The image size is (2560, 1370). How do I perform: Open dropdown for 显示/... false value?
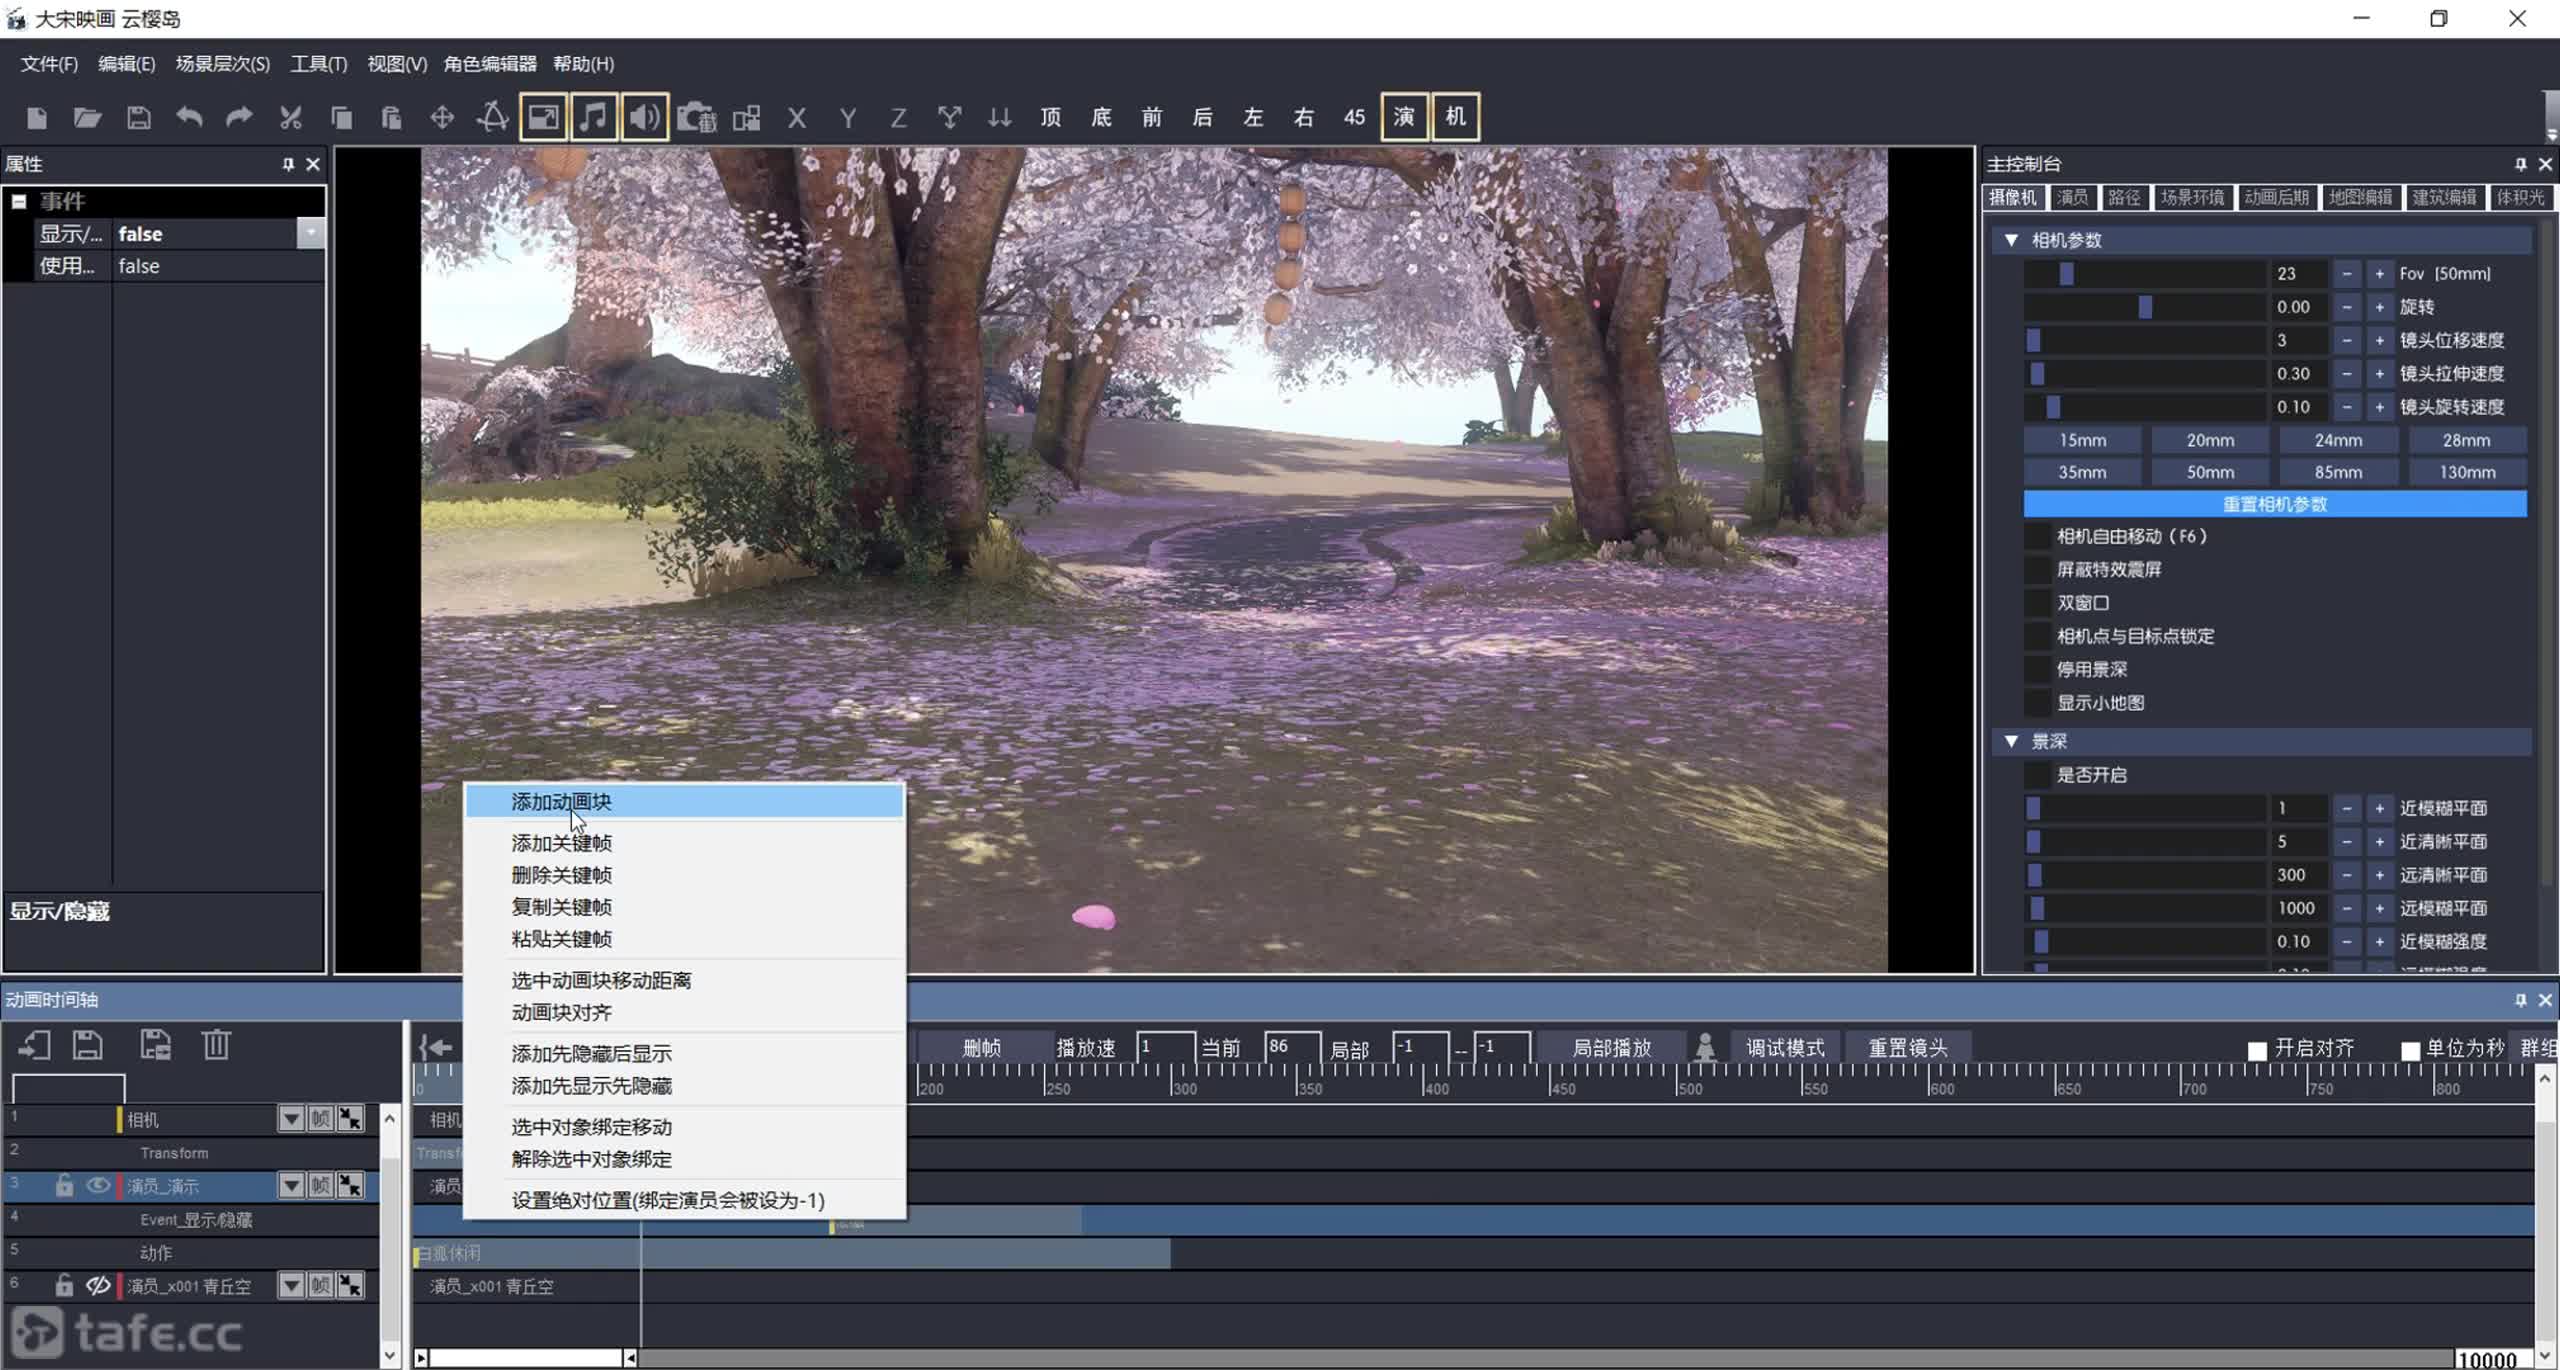coord(311,233)
